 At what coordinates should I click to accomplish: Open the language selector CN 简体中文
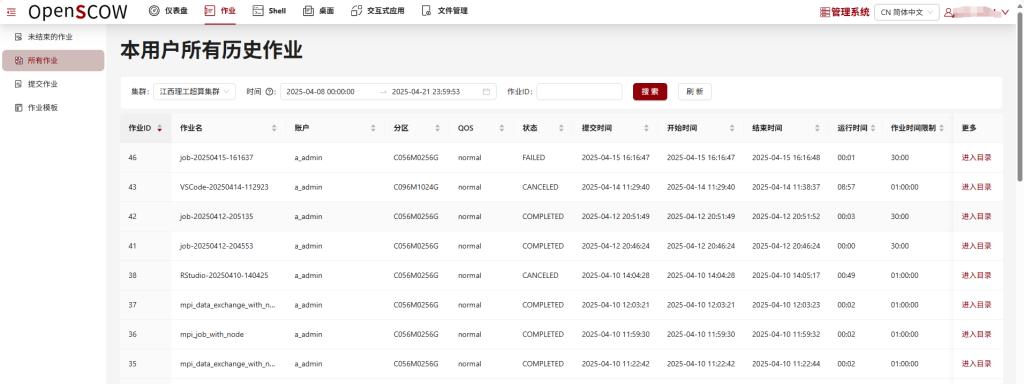click(x=906, y=12)
